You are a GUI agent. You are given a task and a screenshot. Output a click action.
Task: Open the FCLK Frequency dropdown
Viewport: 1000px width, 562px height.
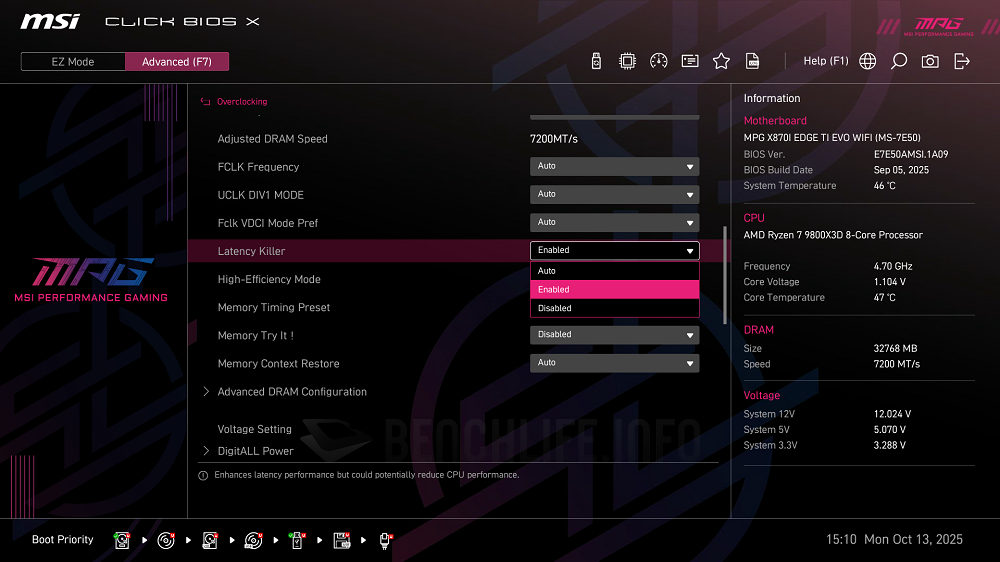click(x=614, y=167)
